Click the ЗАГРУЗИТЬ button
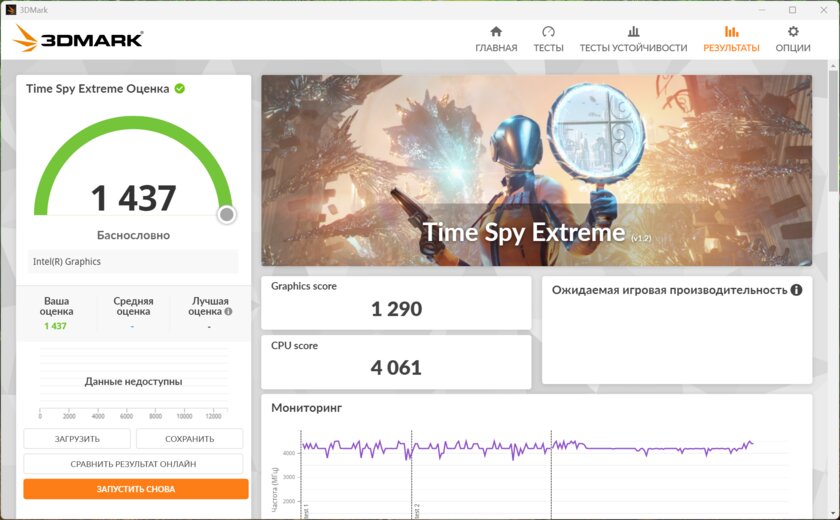 point(77,439)
